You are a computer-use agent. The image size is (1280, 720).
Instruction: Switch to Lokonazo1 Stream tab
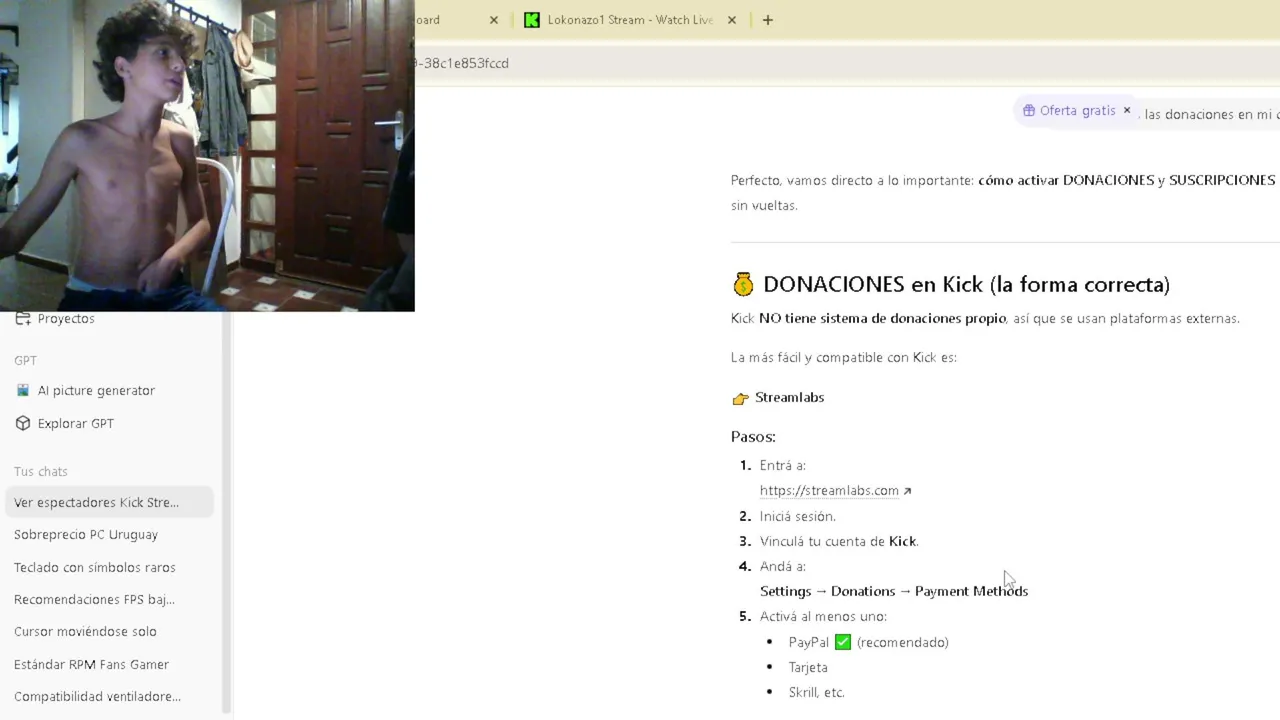pyautogui.click(x=630, y=20)
